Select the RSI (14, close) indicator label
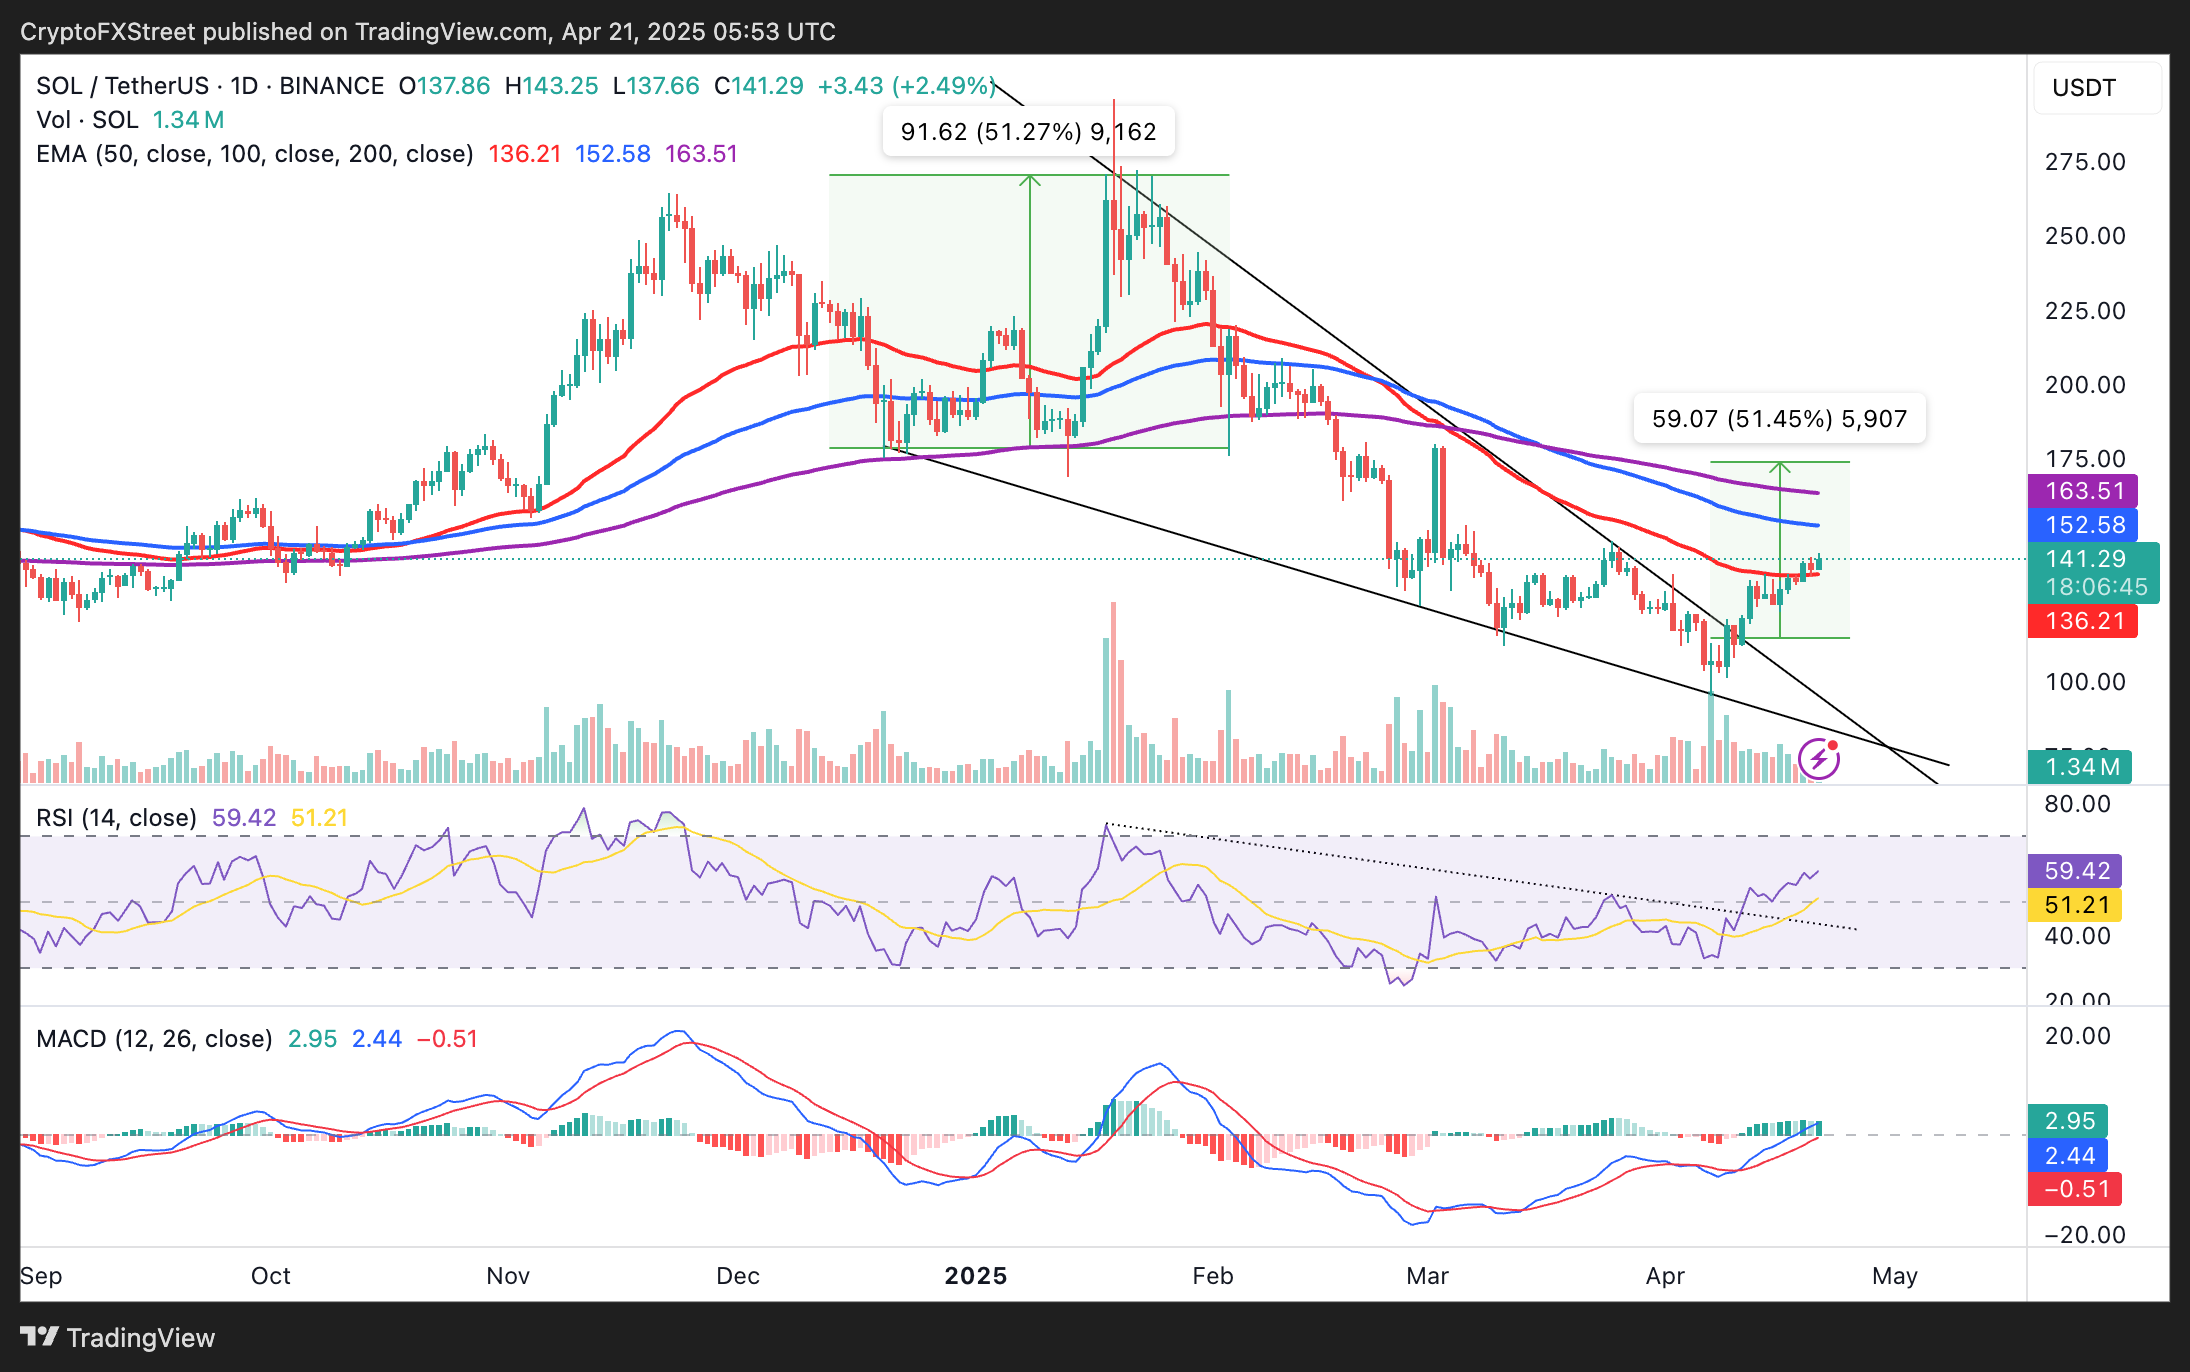Viewport: 2190px width, 1372px height. coord(116,818)
